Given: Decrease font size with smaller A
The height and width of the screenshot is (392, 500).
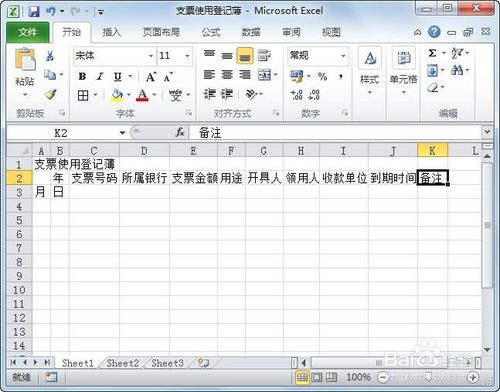Looking at the screenshot, I should 168,77.
